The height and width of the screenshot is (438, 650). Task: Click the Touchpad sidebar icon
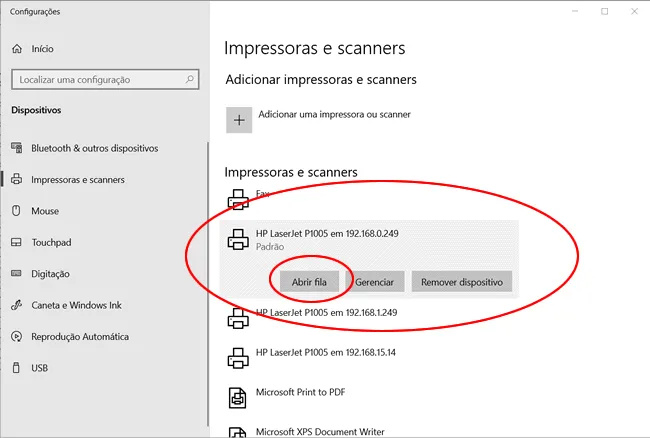pos(16,242)
